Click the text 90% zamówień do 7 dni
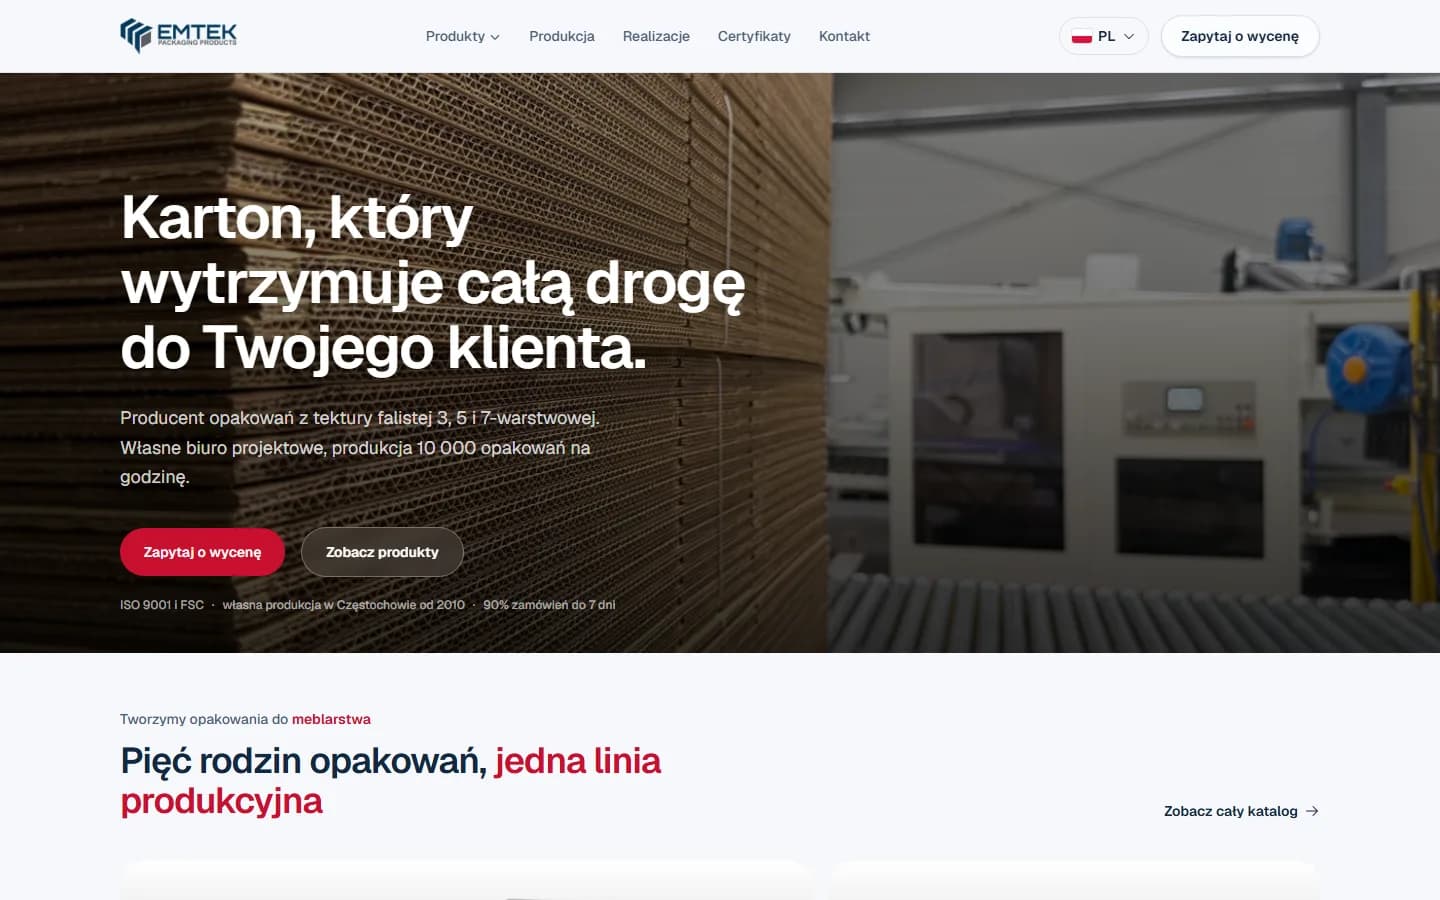Viewport: 1440px width, 900px height. [549, 605]
